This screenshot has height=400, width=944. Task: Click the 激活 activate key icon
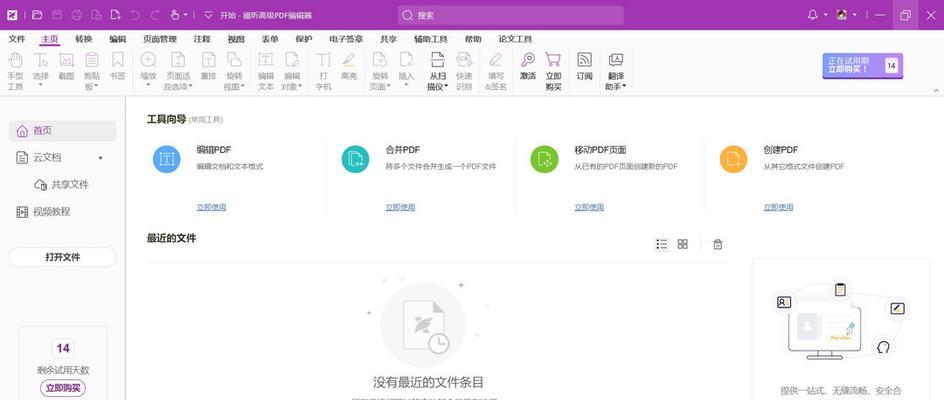pos(528,60)
